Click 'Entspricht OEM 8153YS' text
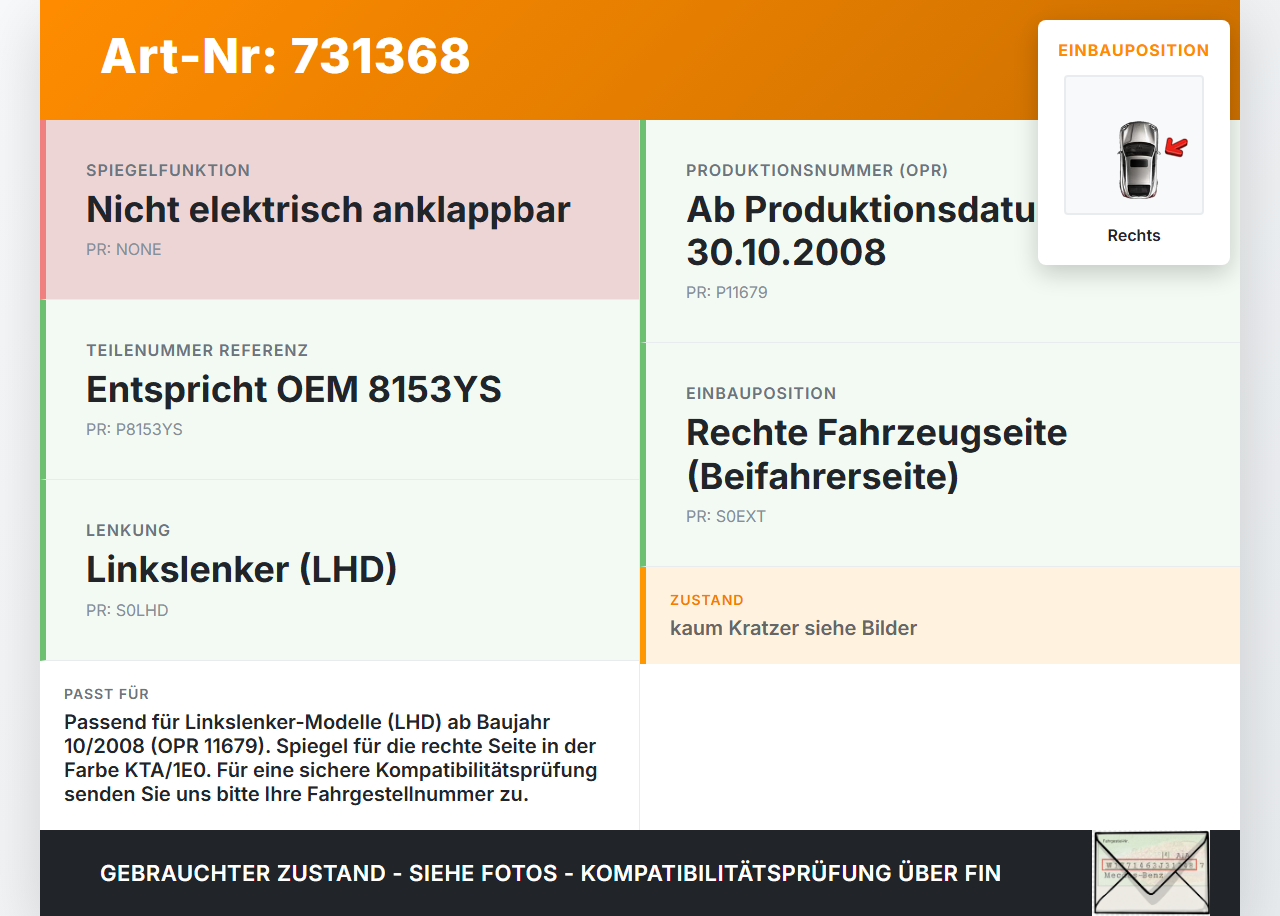 (294, 389)
